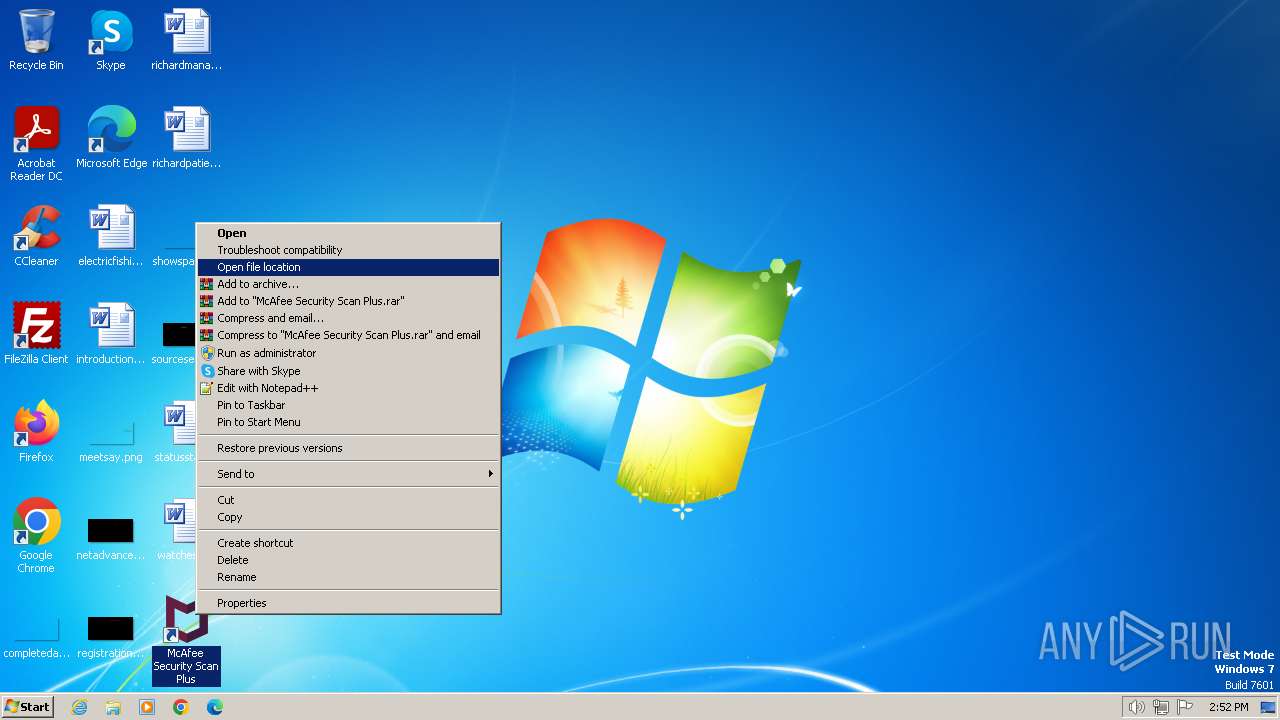Choose Create shortcut
This screenshot has height=720, width=1280.
point(348,543)
